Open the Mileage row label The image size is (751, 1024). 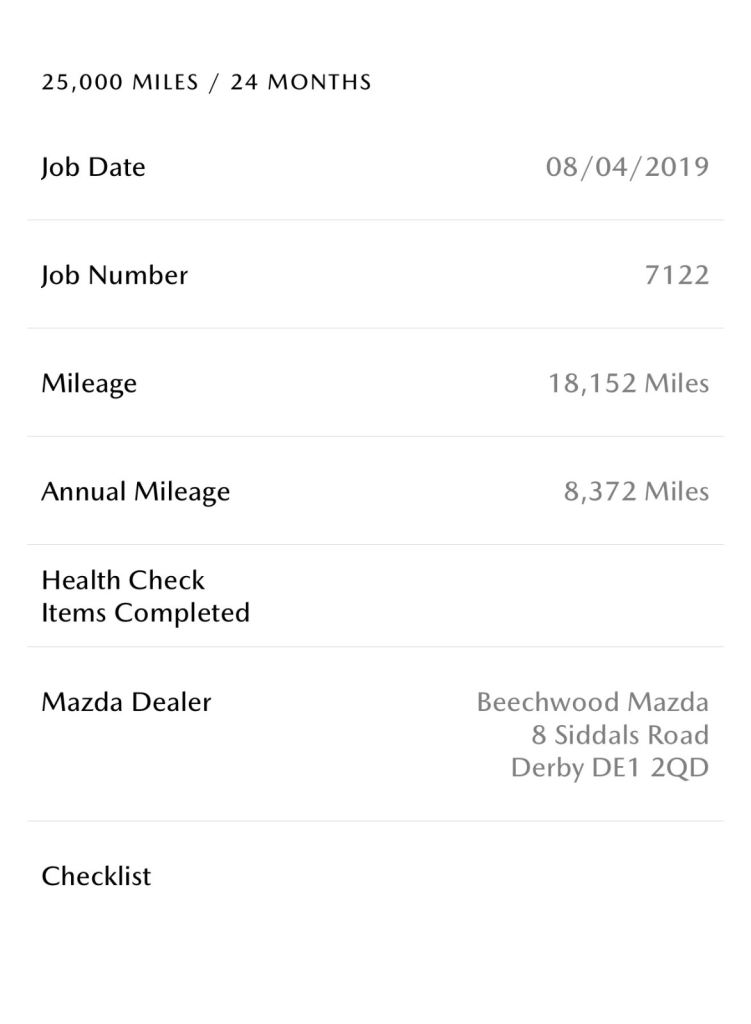pos(89,383)
